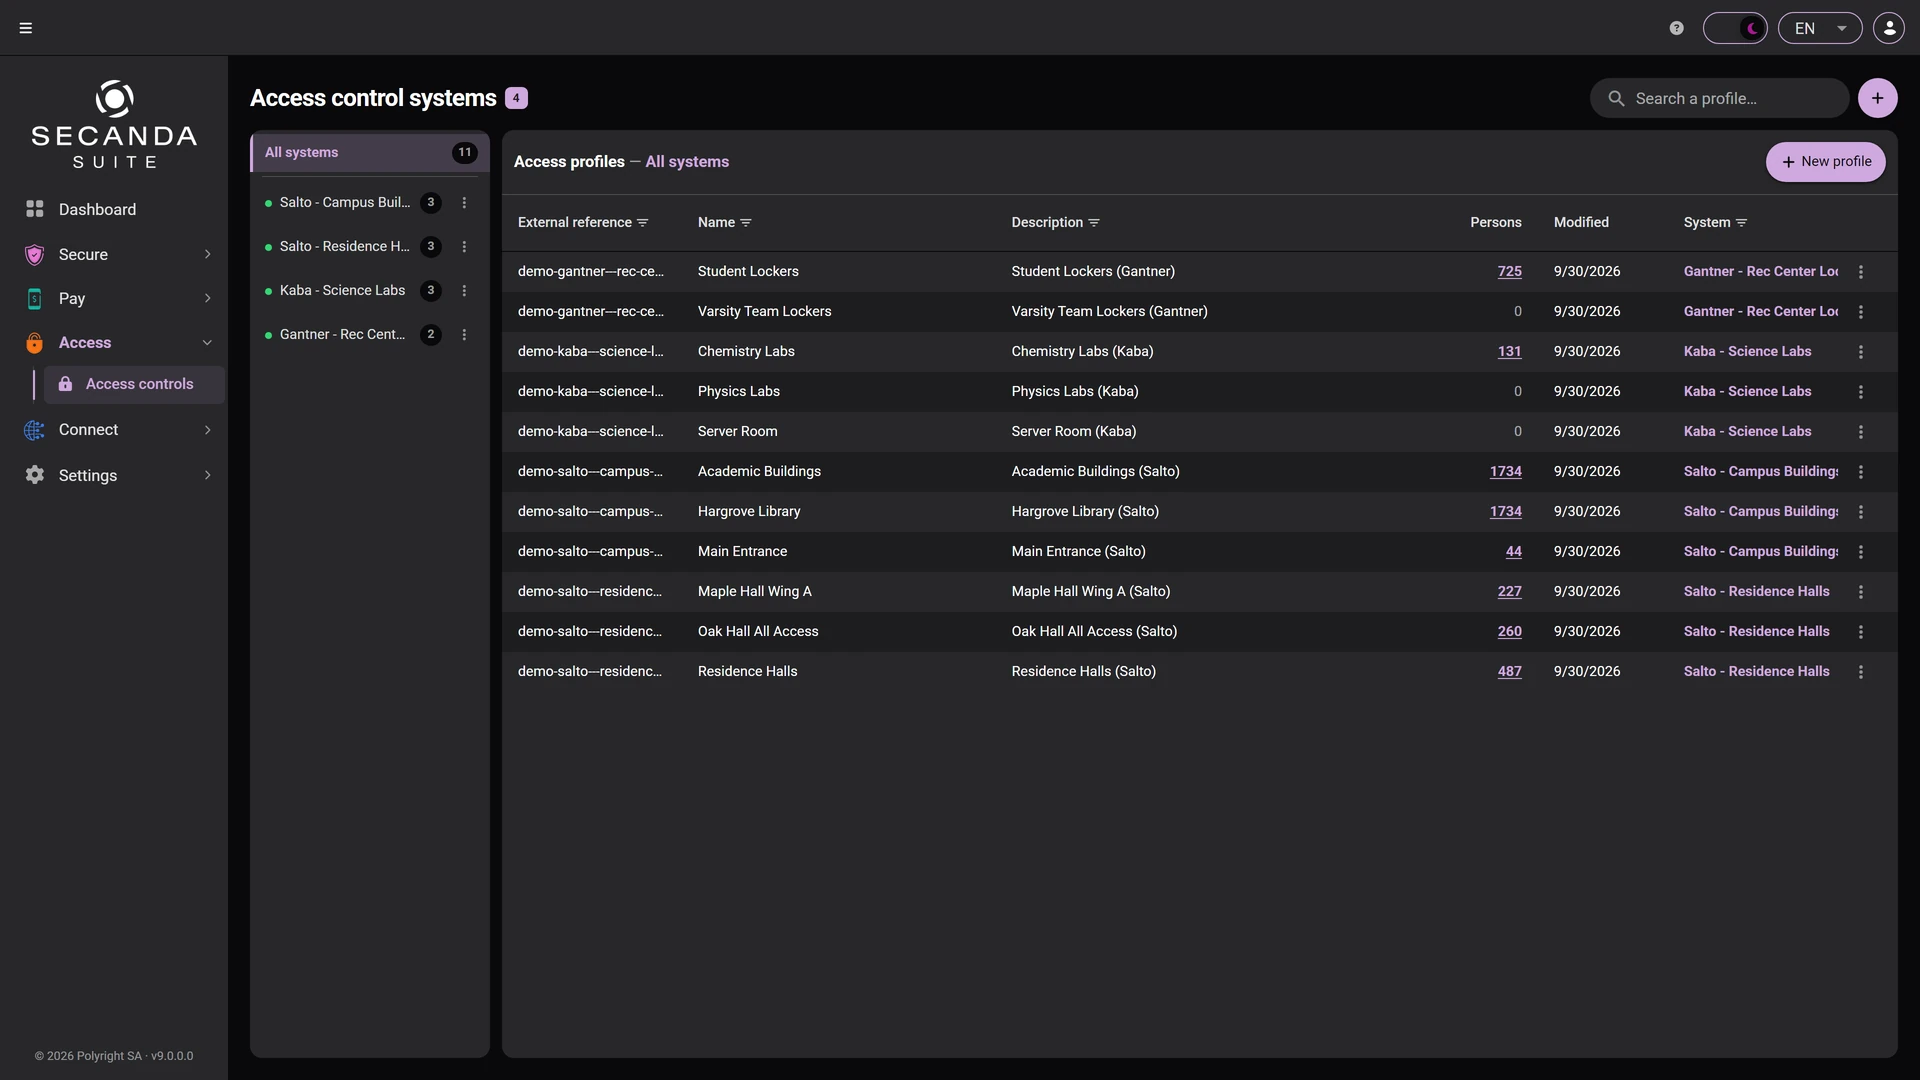Expand the Settings menu section
1920x1080 pixels.
tap(114, 475)
